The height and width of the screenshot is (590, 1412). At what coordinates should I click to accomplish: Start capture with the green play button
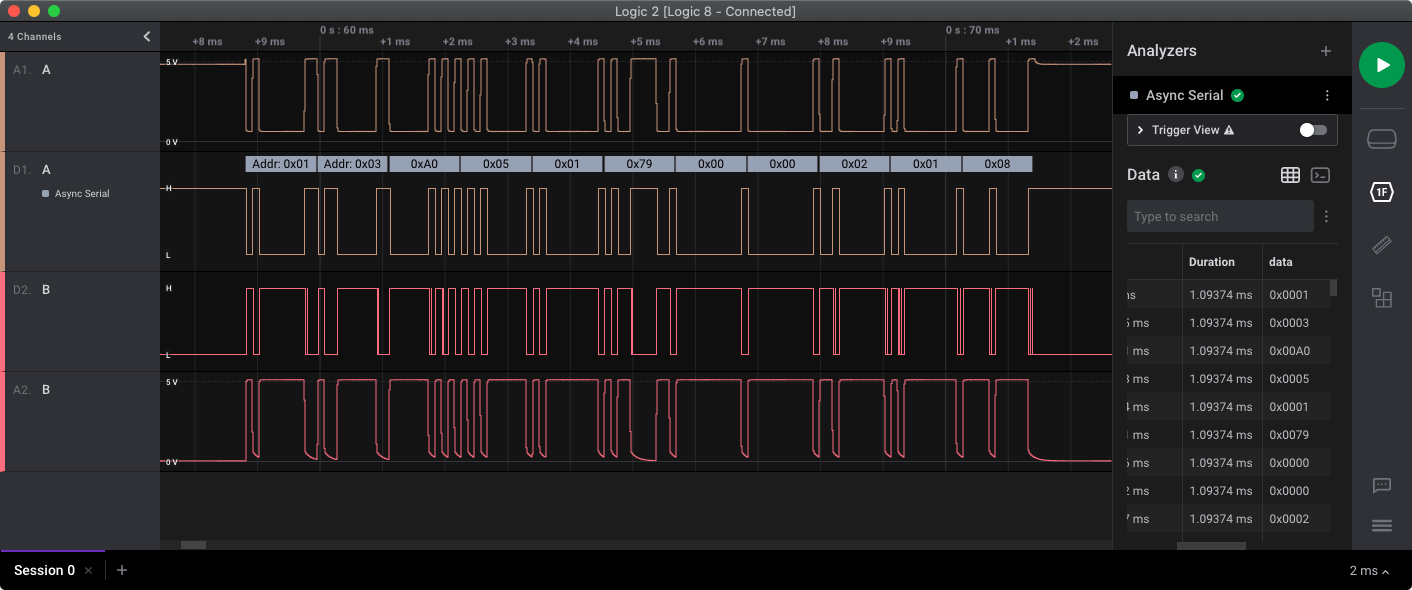(1381, 65)
